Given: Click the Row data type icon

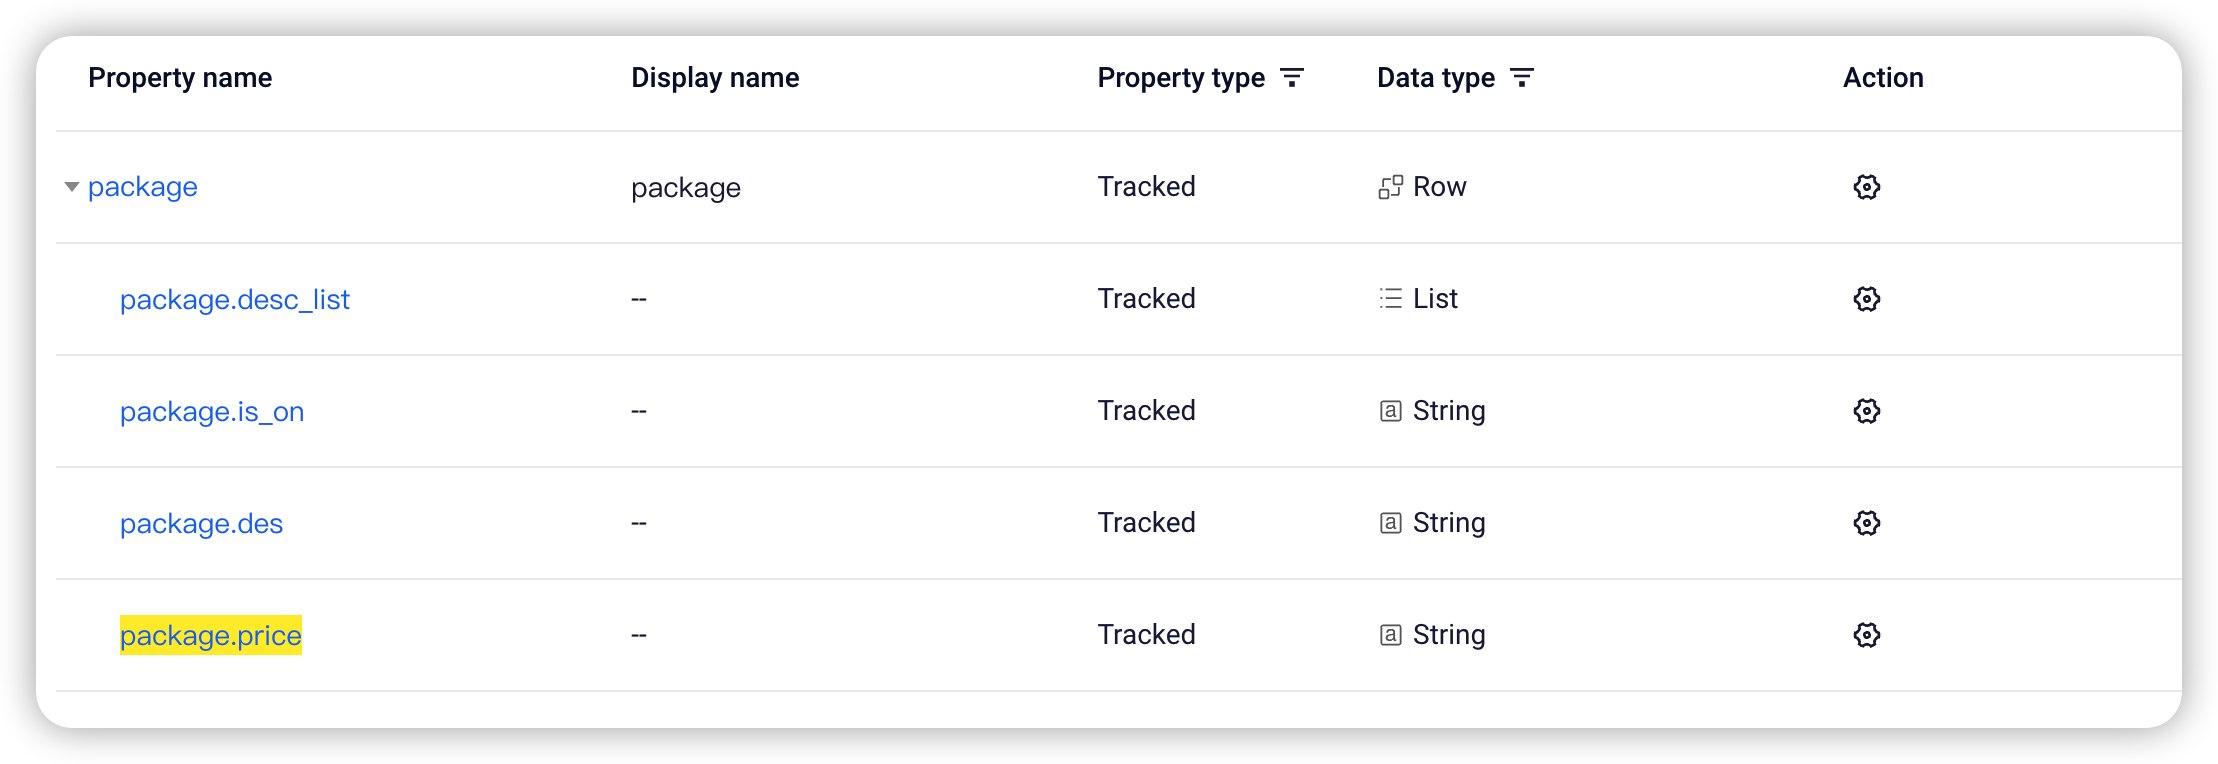Looking at the screenshot, I should pyautogui.click(x=1390, y=187).
